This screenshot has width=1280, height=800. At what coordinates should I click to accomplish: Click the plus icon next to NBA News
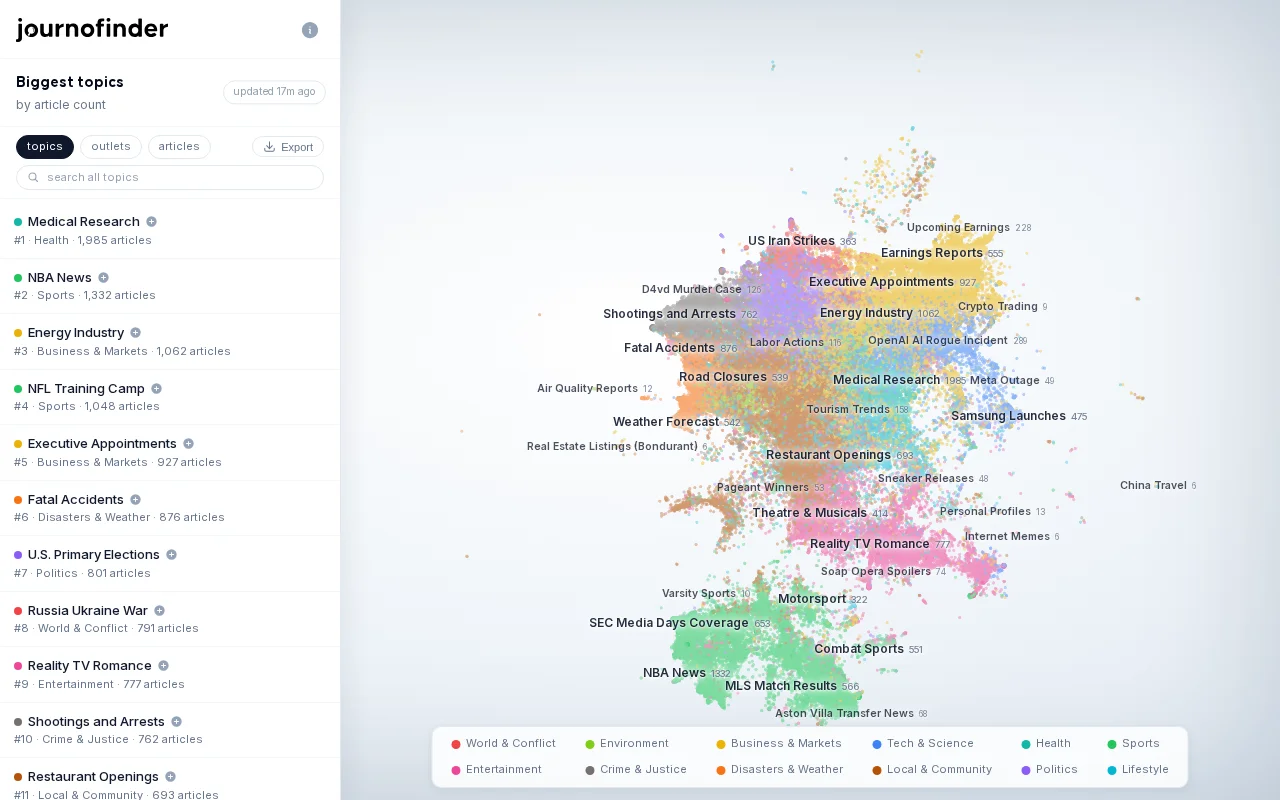[x=103, y=278]
